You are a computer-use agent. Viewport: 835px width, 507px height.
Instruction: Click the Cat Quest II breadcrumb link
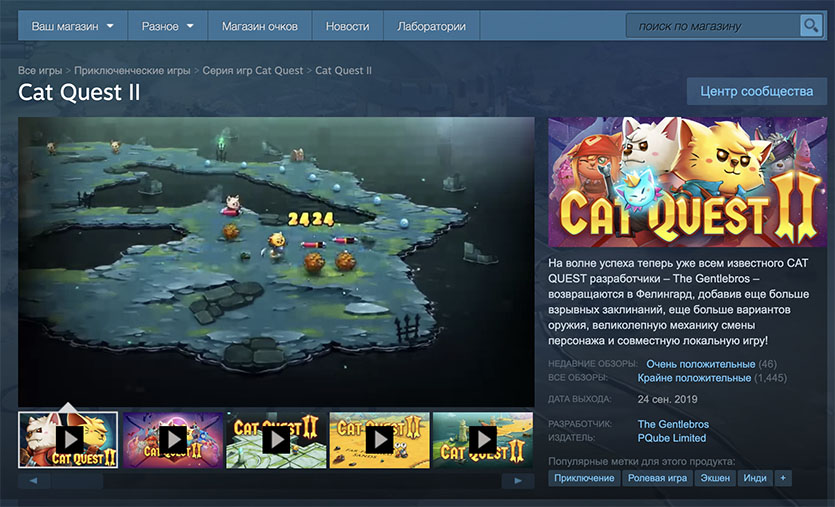(343, 70)
